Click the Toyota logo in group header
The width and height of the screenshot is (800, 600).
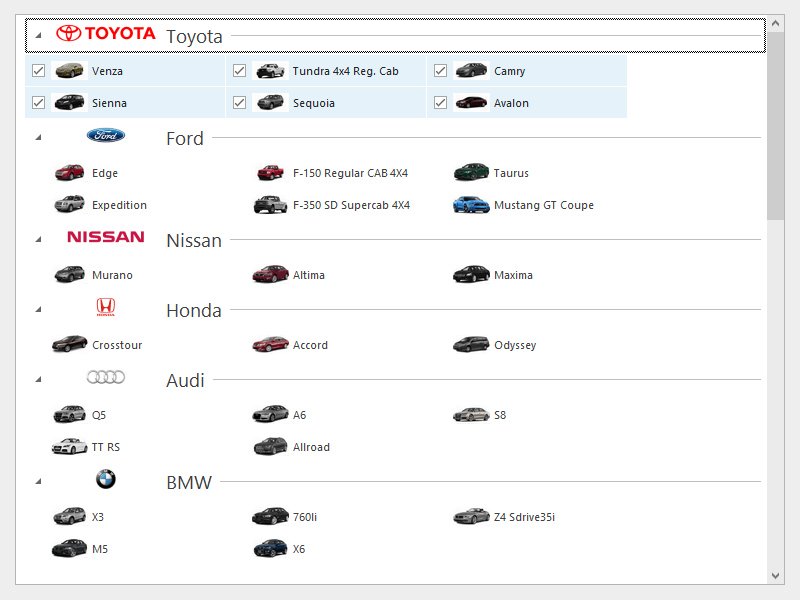click(x=106, y=34)
